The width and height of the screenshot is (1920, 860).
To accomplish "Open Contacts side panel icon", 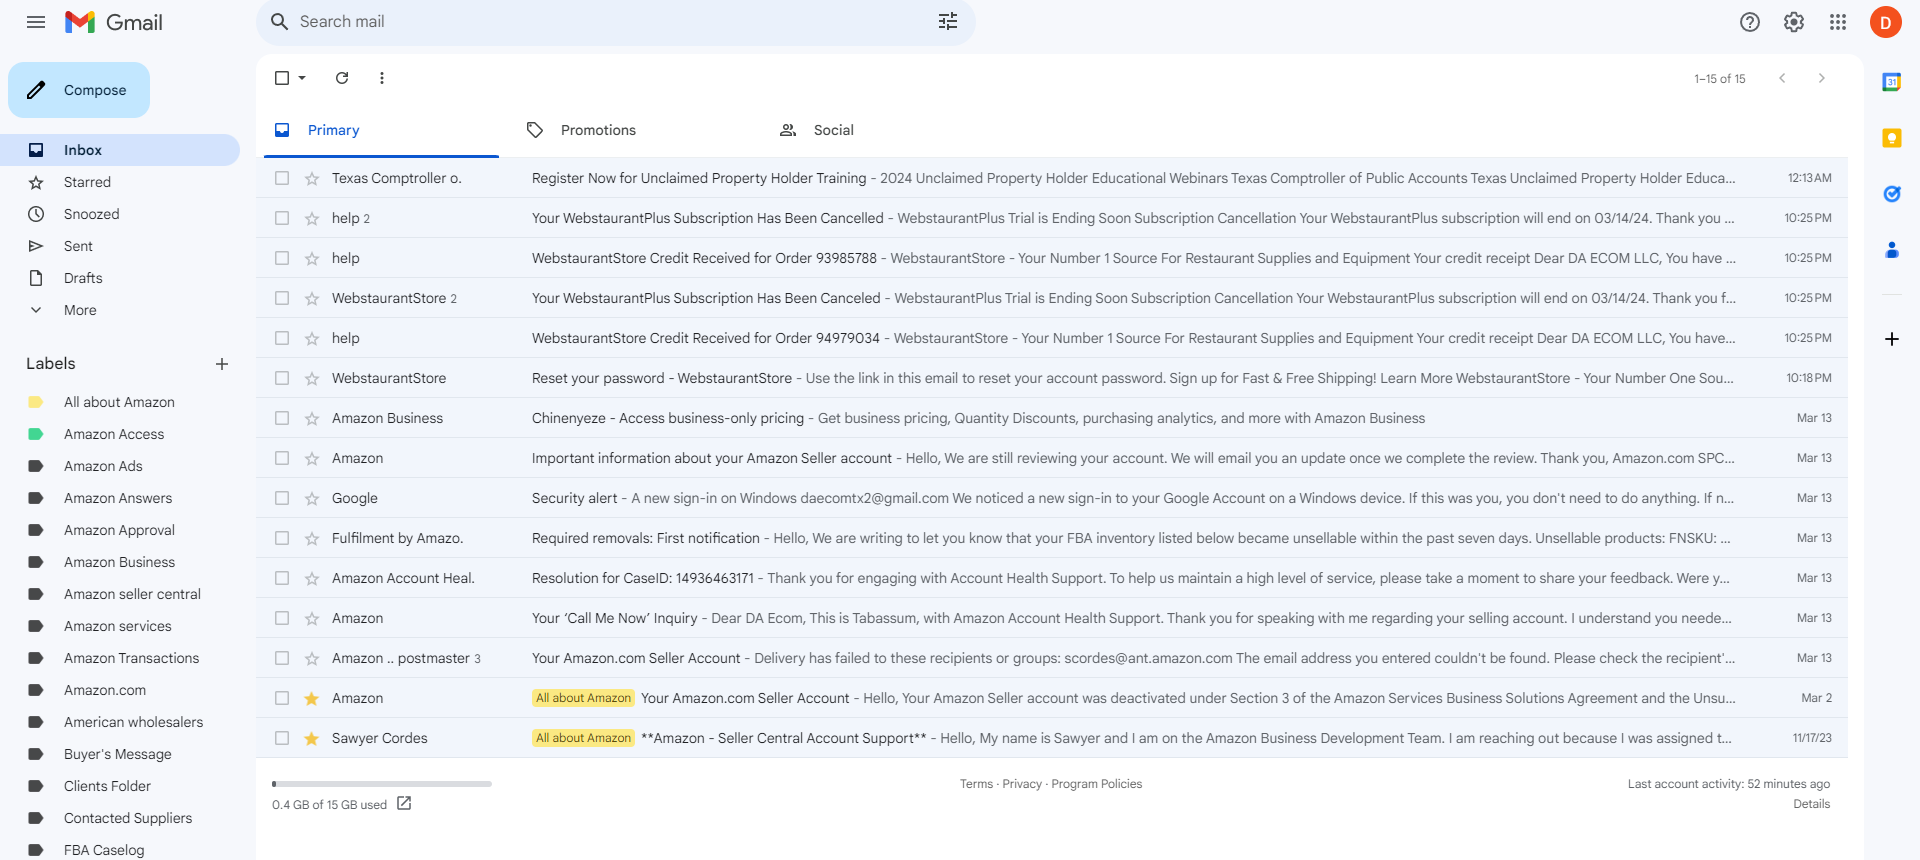I will tap(1892, 250).
